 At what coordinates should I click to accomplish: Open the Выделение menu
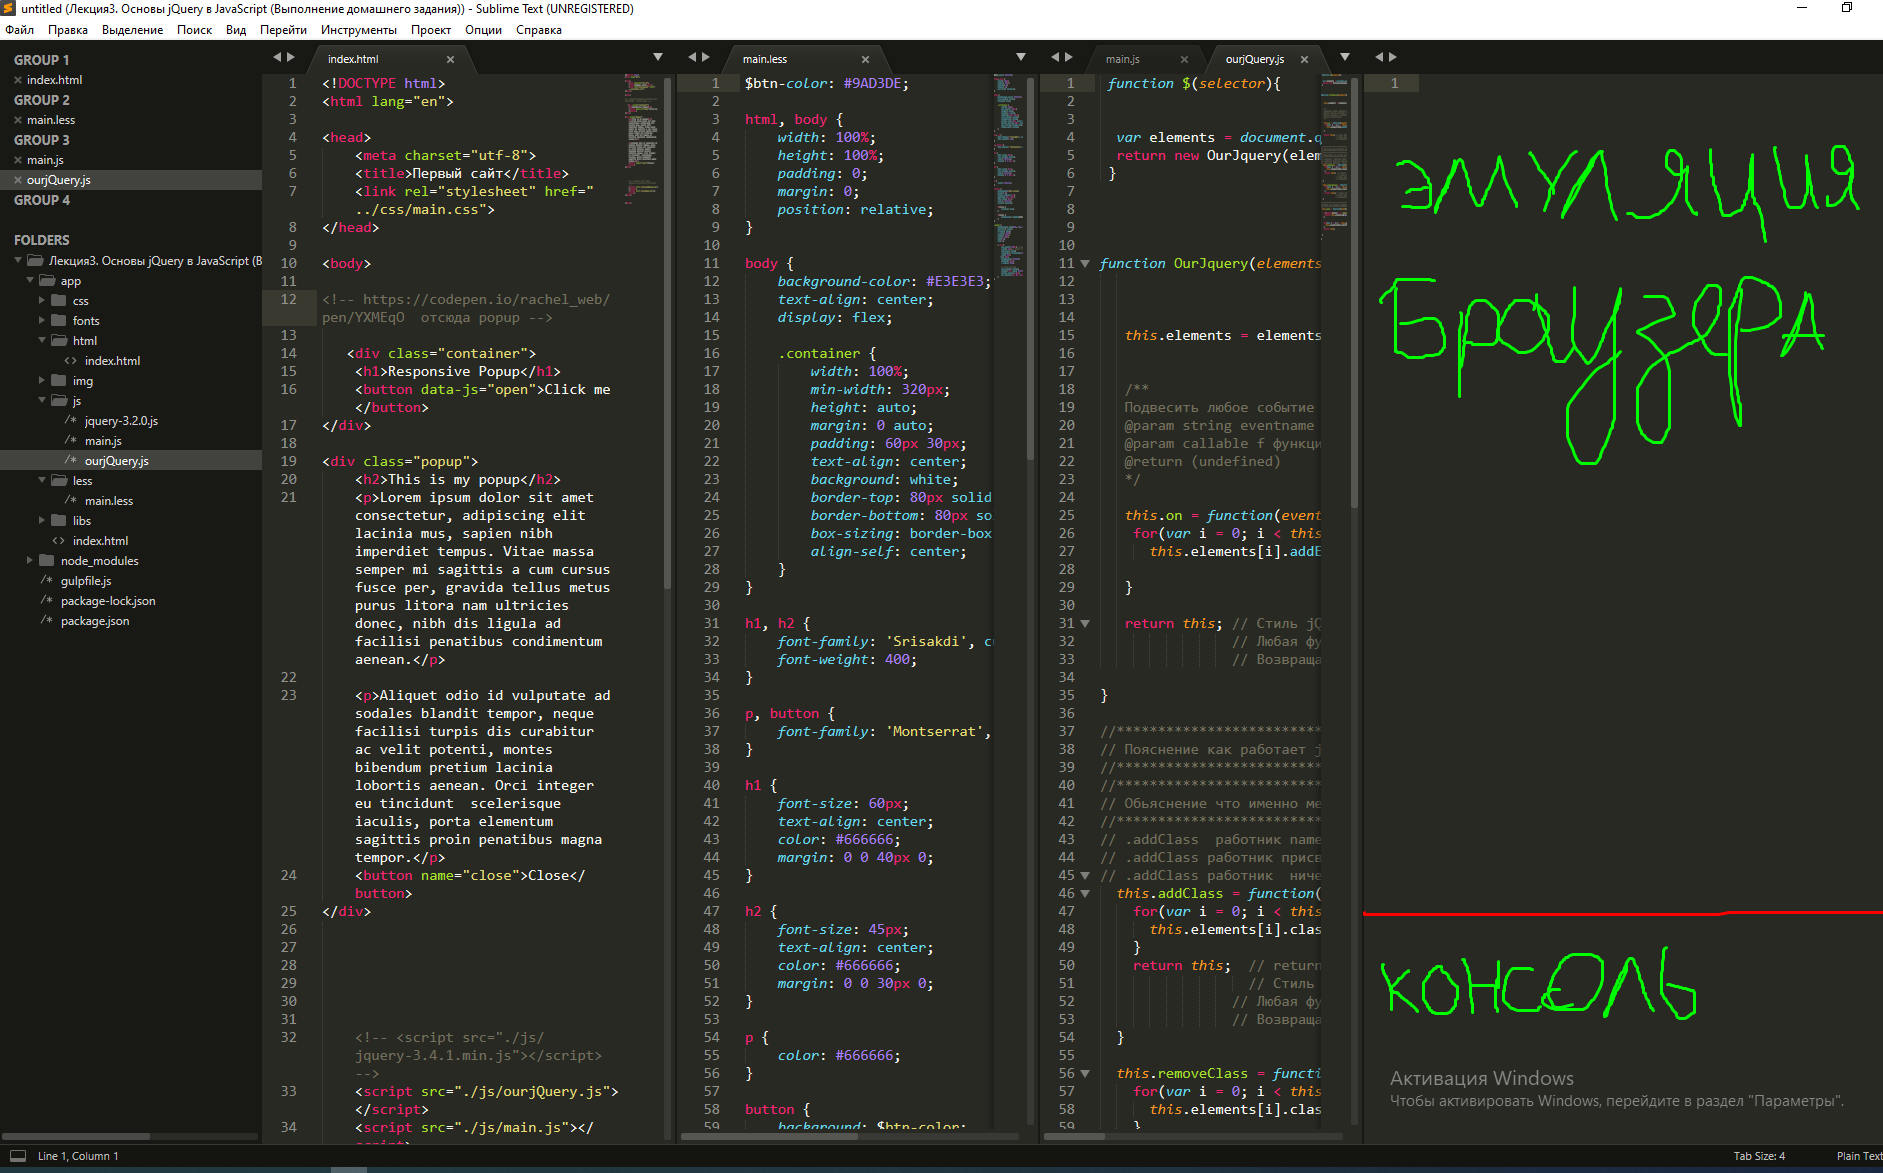tap(132, 30)
